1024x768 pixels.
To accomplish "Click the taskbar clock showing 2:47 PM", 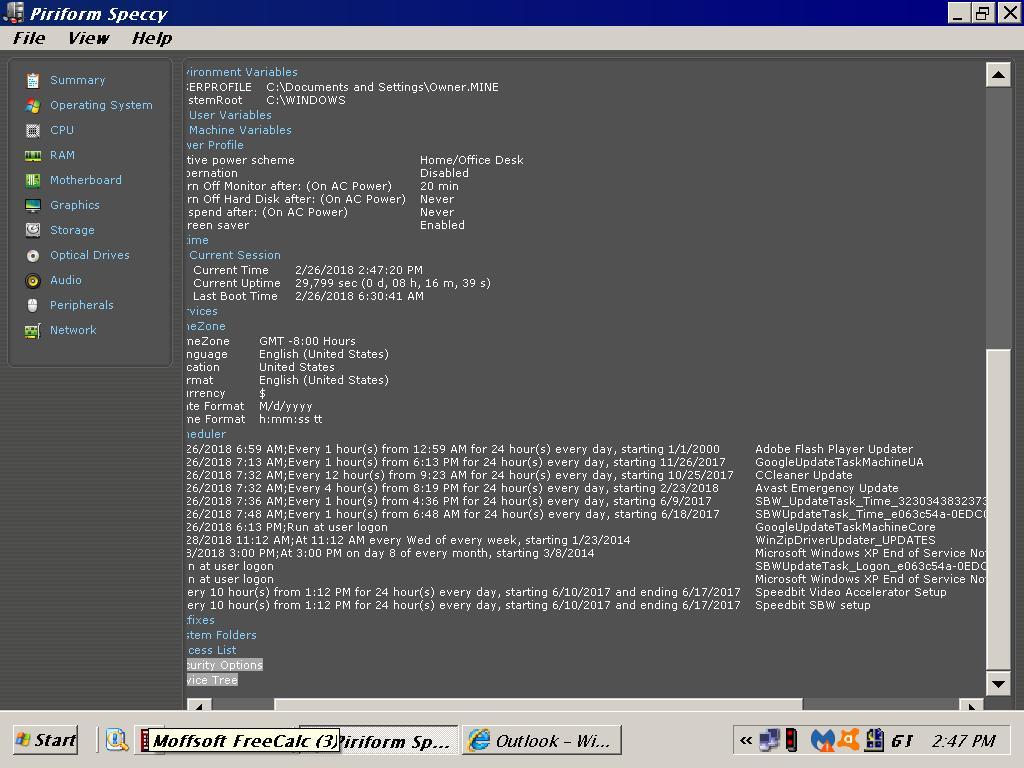I will [963, 741].
